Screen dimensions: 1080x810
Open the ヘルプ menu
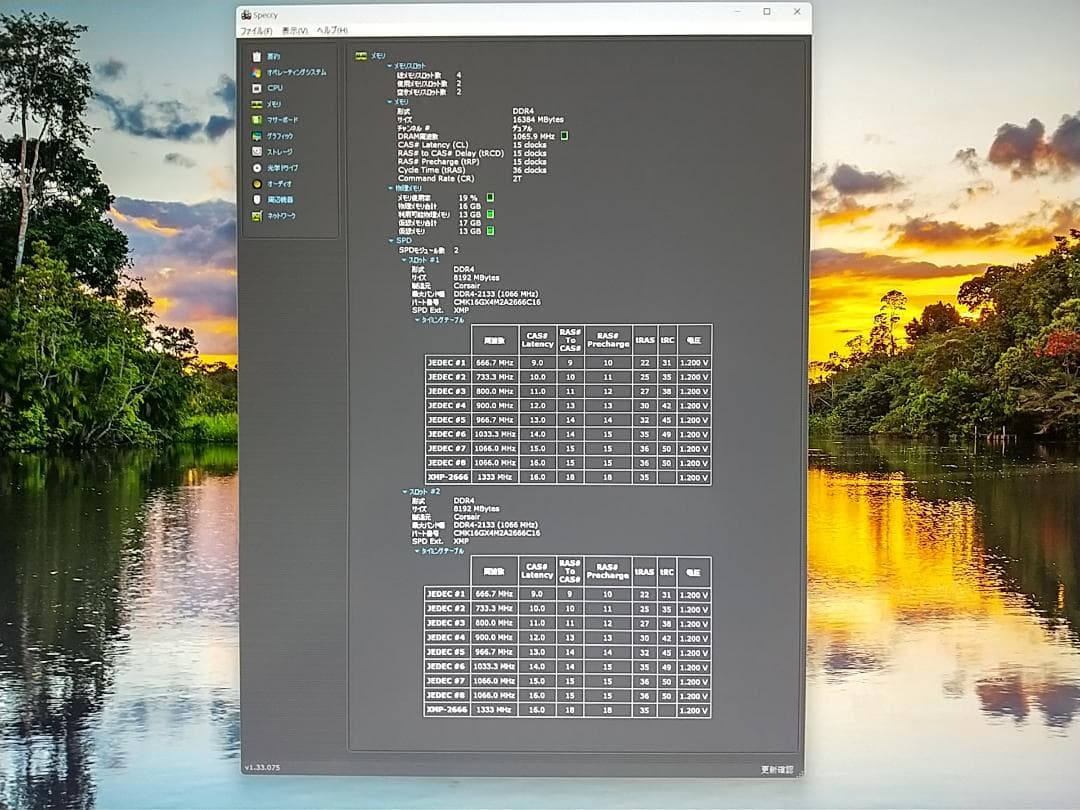coord(332,31)
